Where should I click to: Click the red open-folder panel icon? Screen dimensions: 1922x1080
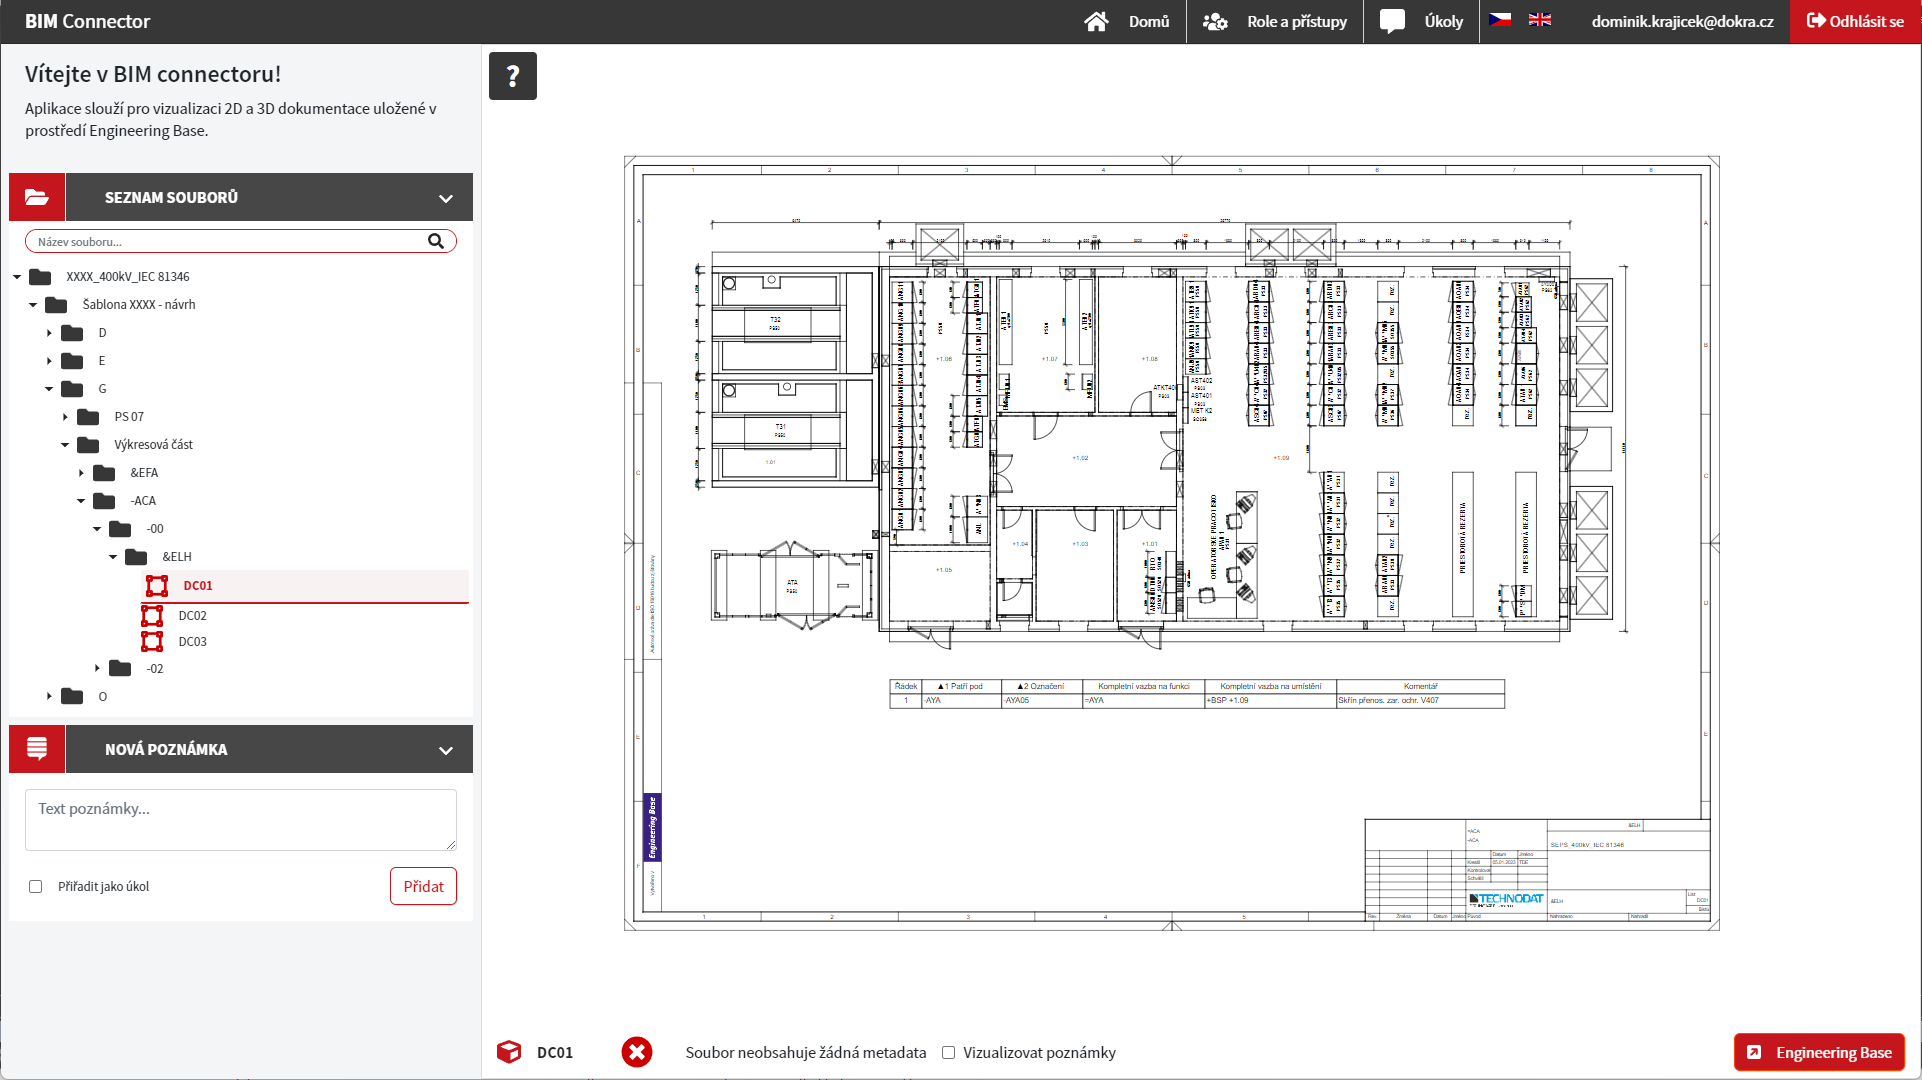tap(37, 197)
